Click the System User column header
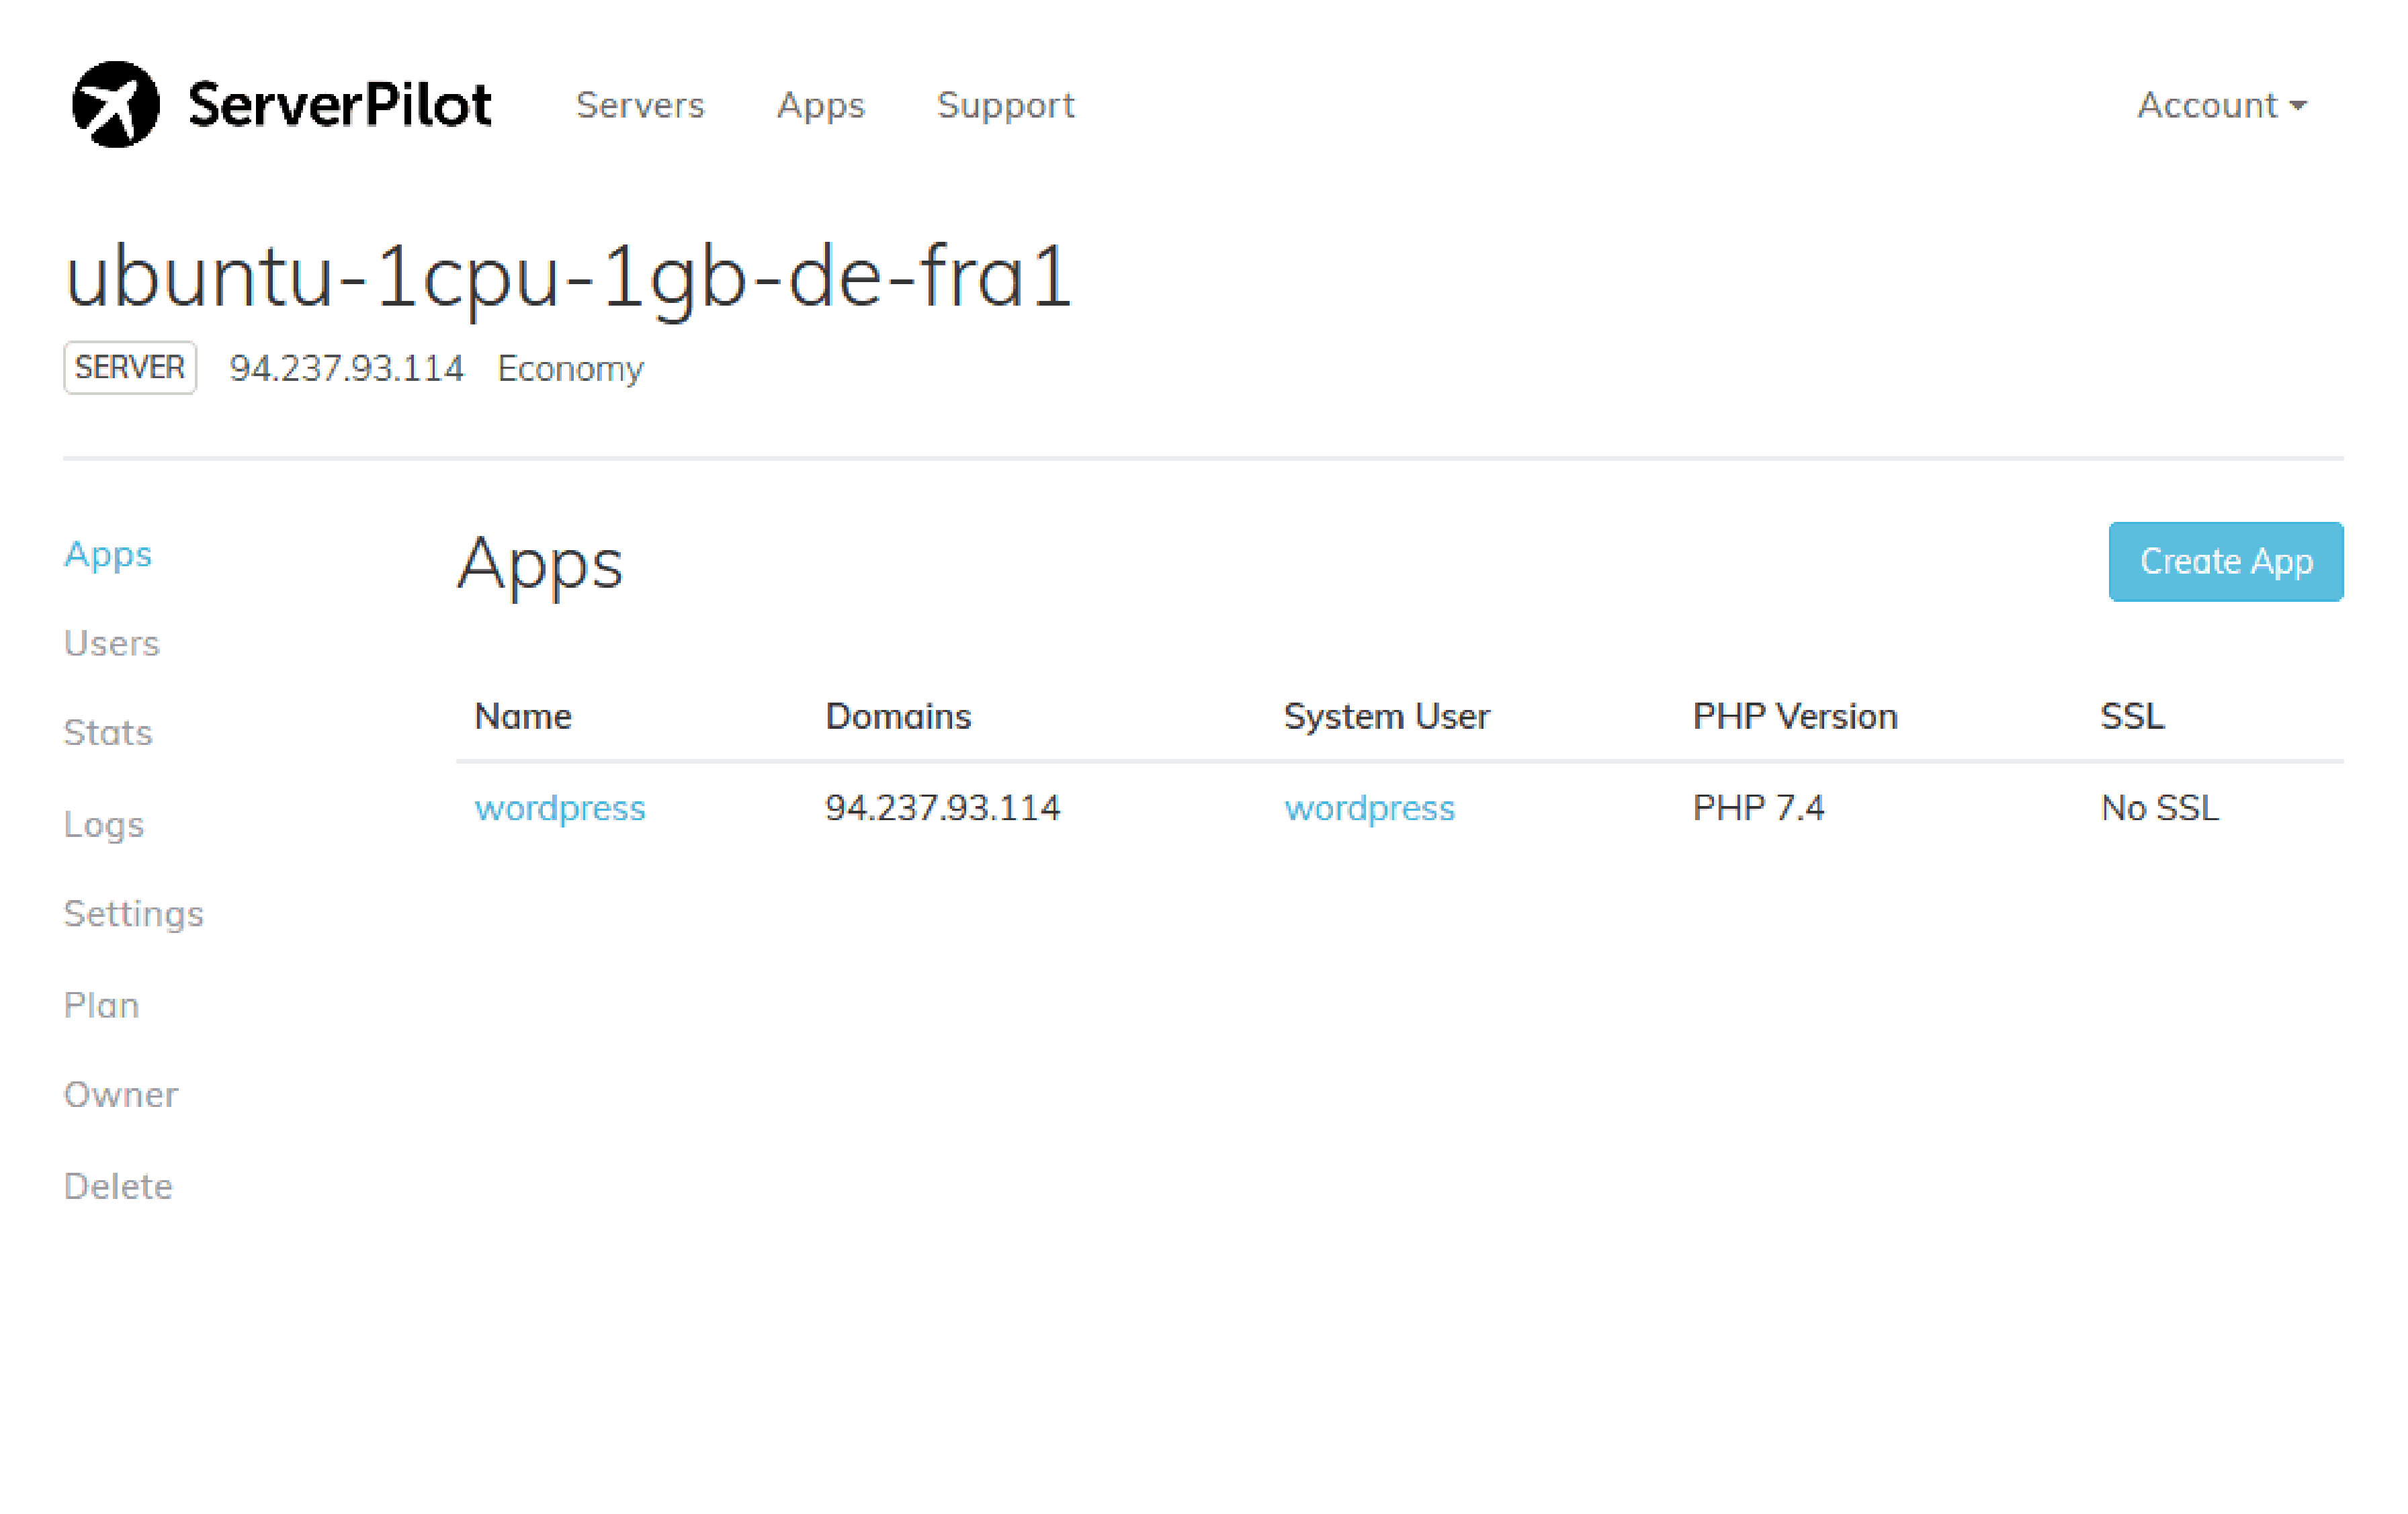Viewport: 2408px width, 1514px height. click(1386, 716)
